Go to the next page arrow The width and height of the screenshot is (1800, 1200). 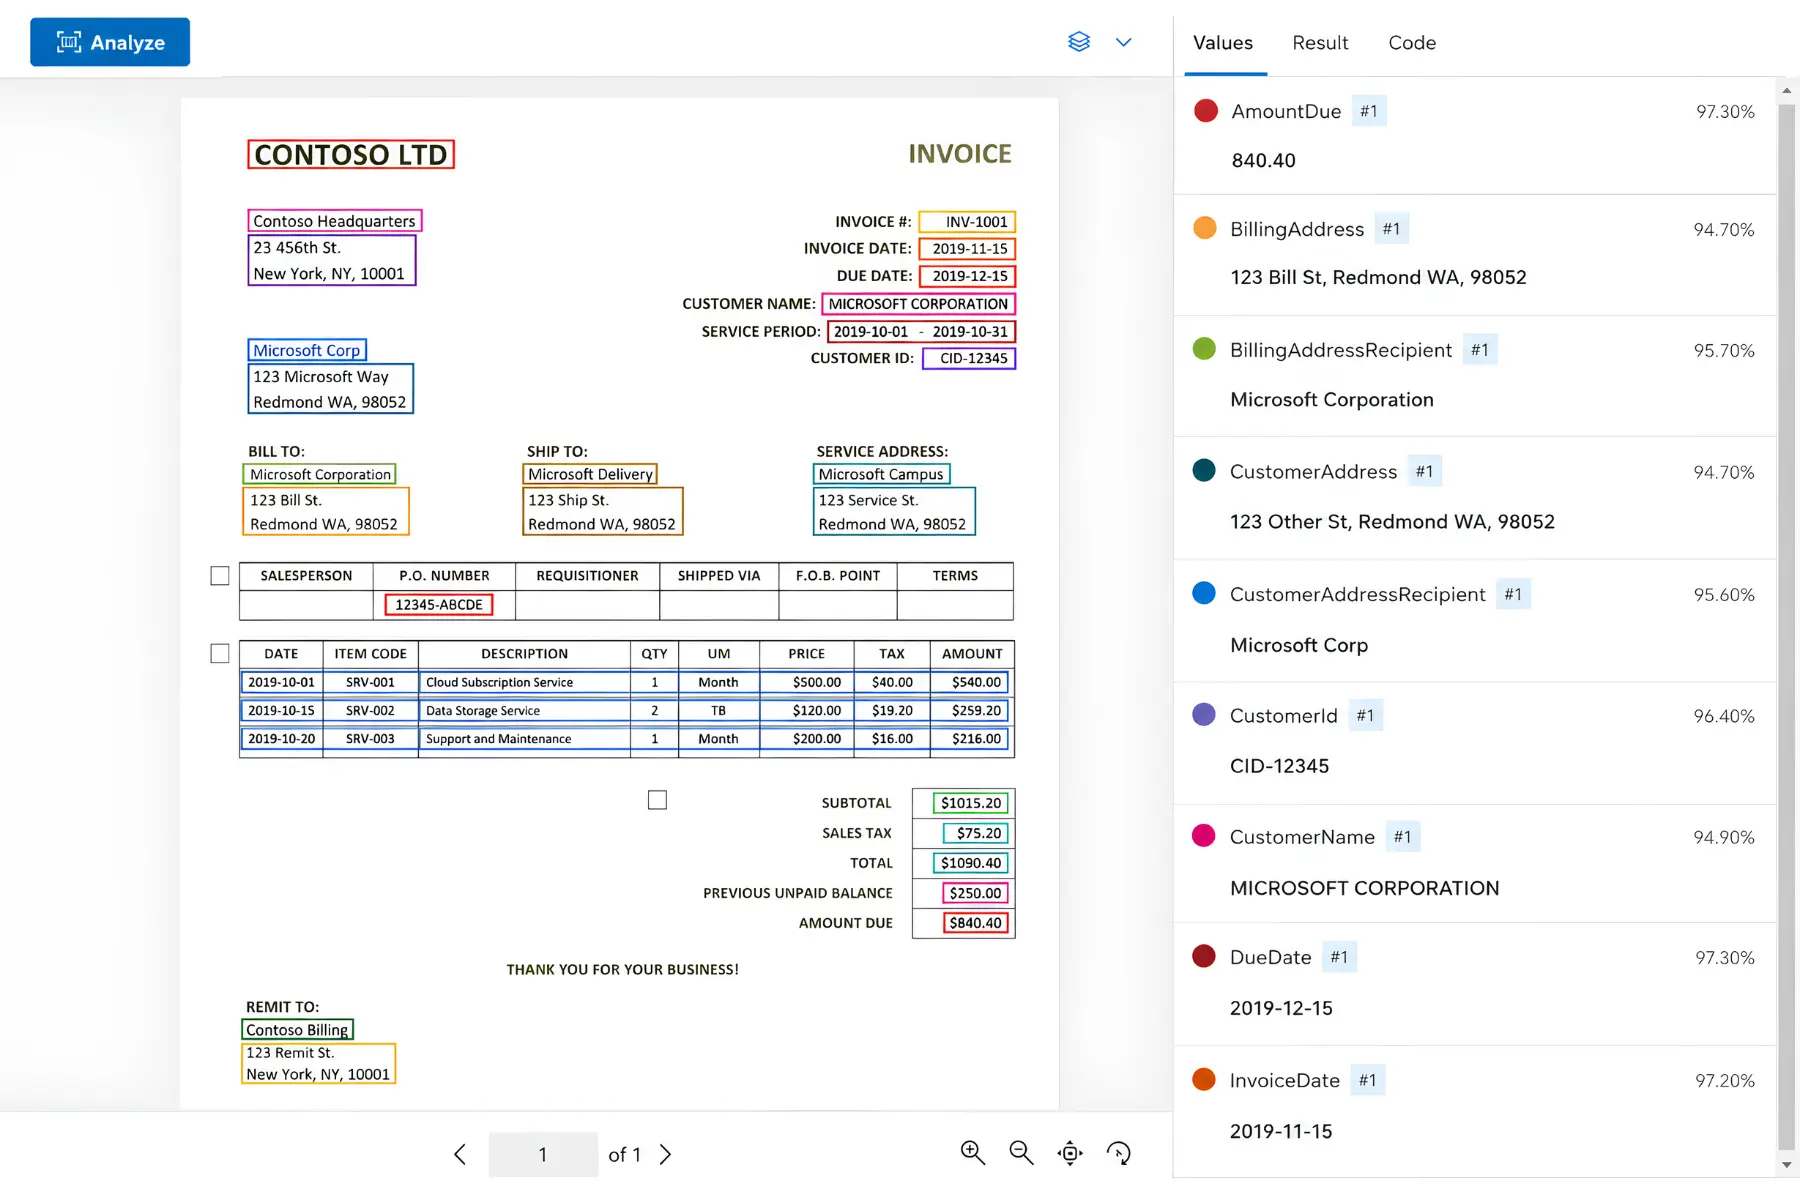666,1154
